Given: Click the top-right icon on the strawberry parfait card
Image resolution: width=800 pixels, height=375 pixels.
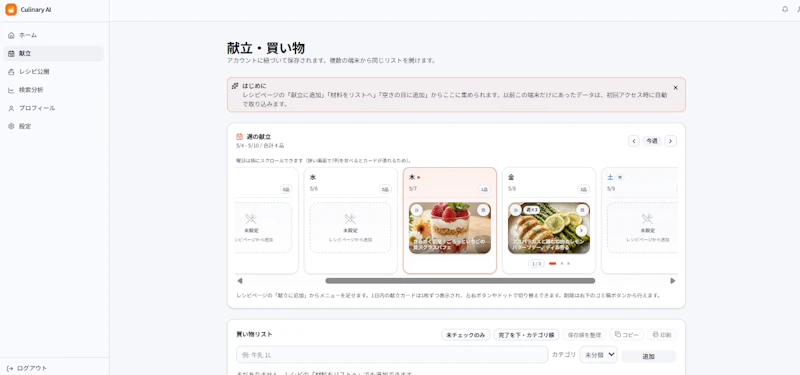Looking at the screenshot, I should (x=483, y=210).
